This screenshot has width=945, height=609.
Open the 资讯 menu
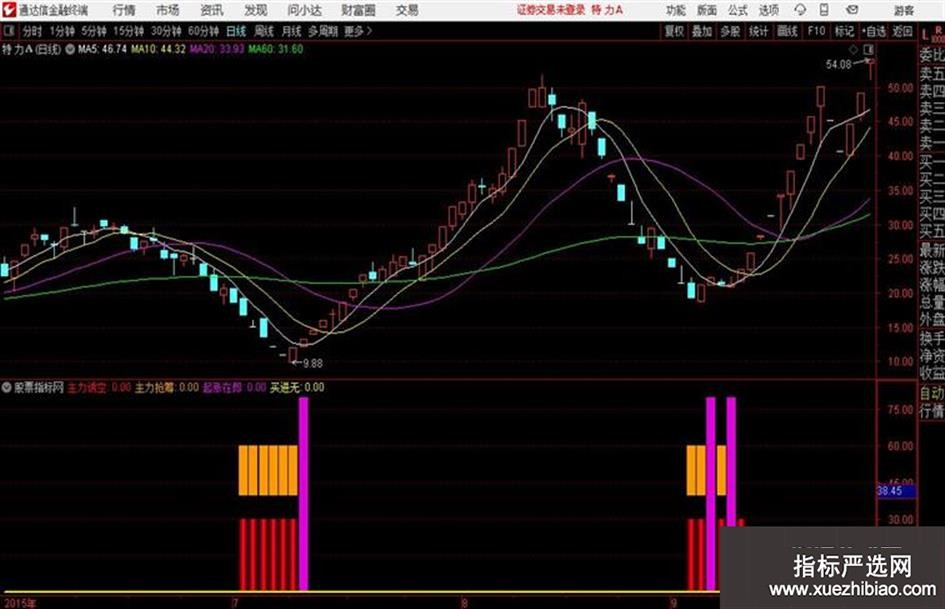point(212,10)
